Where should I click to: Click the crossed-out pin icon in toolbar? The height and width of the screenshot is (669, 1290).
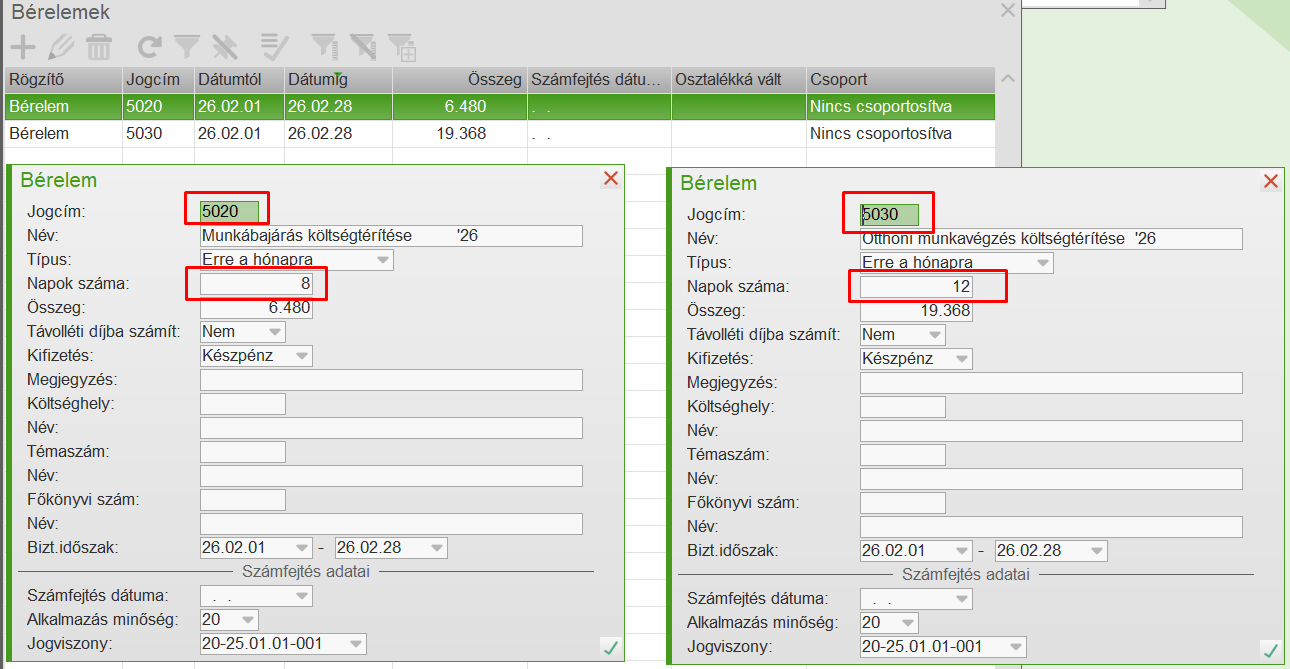click(x=224, y=46)
